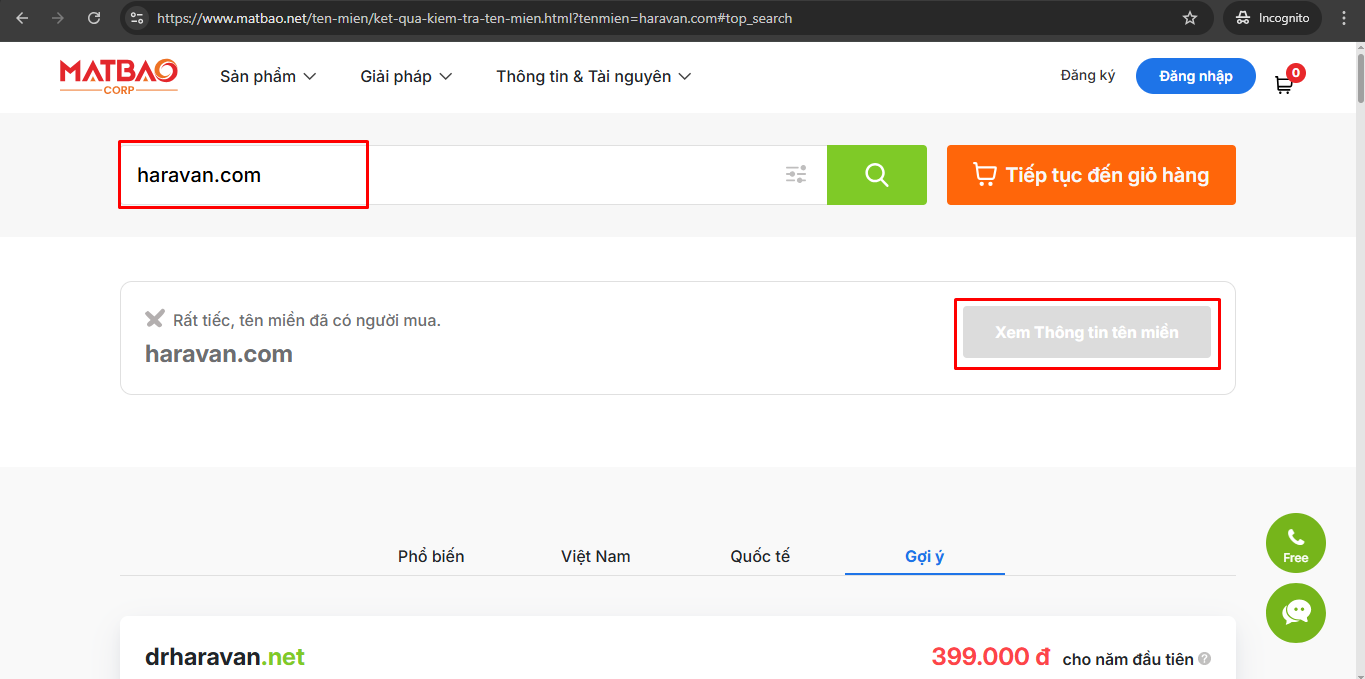Expand Thông tin & Tài nguyên menu
Viewport: 1365px width, 679px height.
coord(594,76)
